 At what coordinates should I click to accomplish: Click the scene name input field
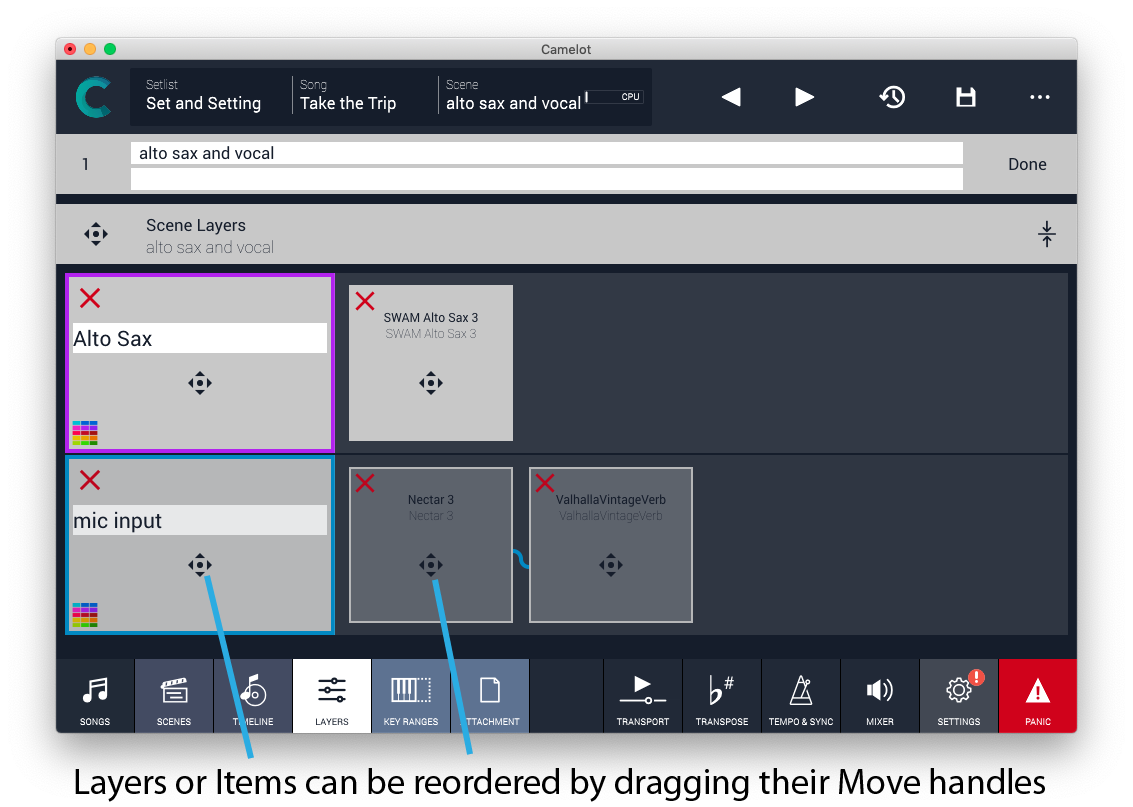(x=546, y=152)
